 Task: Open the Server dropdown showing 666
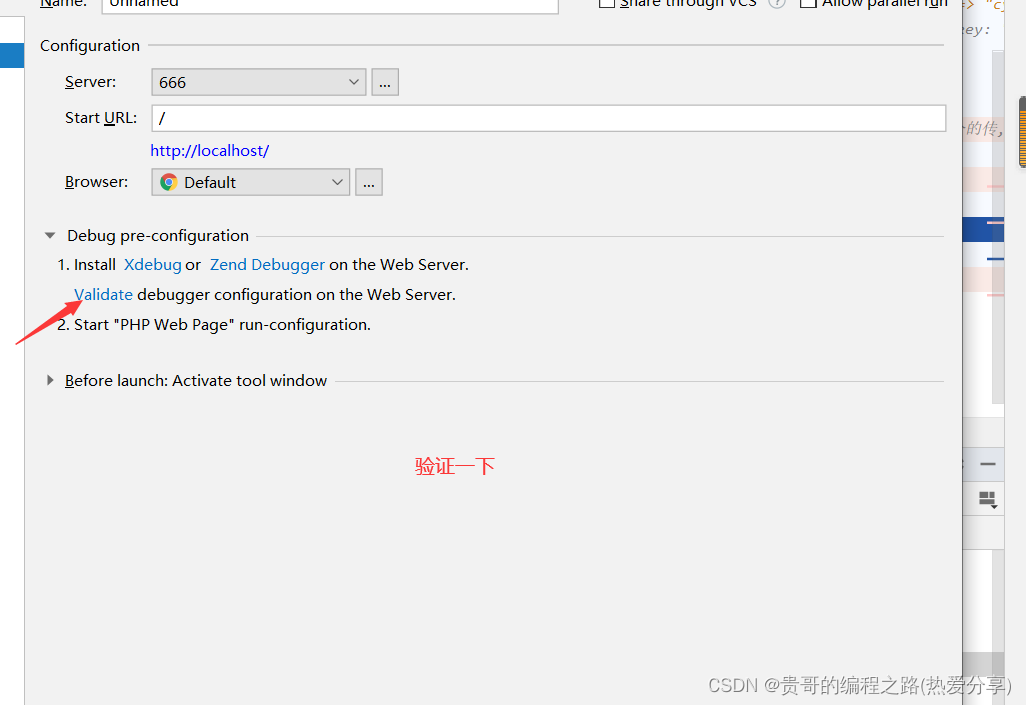pyautogui.click(x=258, y=82)
